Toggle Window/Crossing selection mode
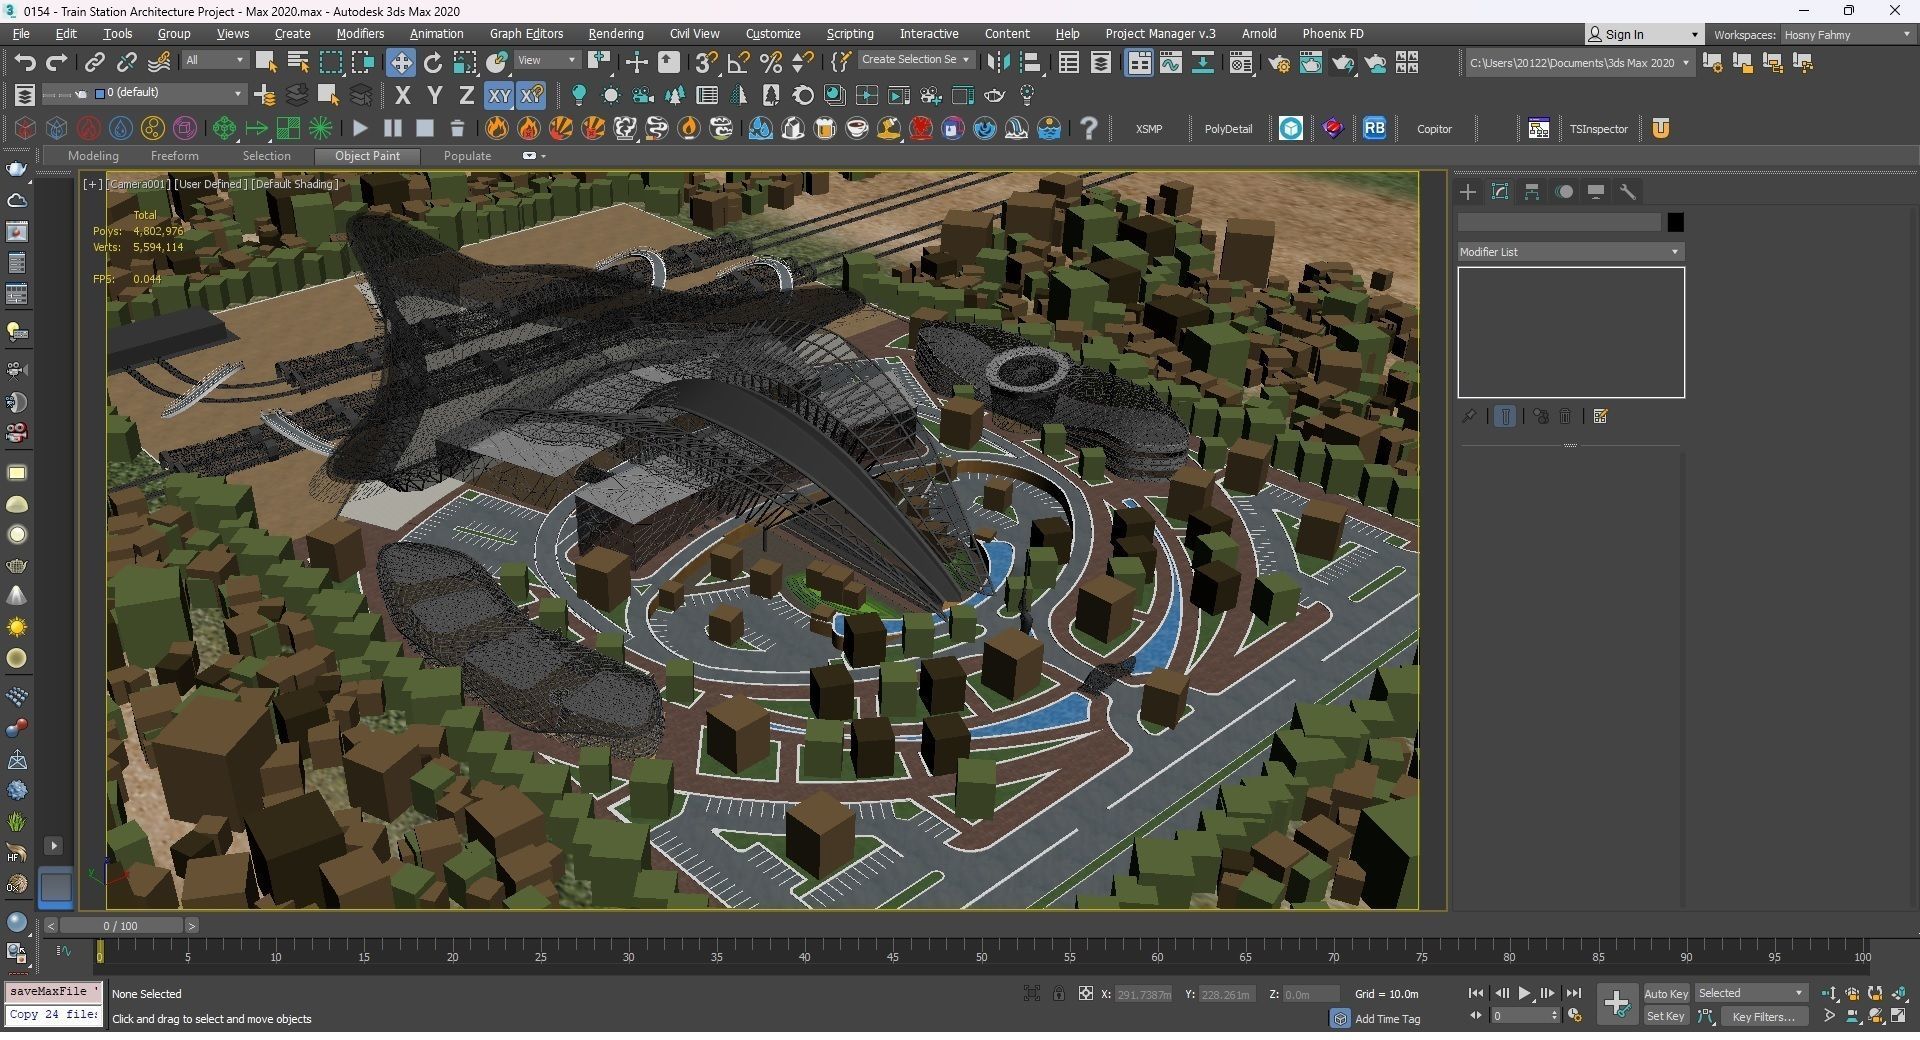1920x1040 pixels. 362,62
